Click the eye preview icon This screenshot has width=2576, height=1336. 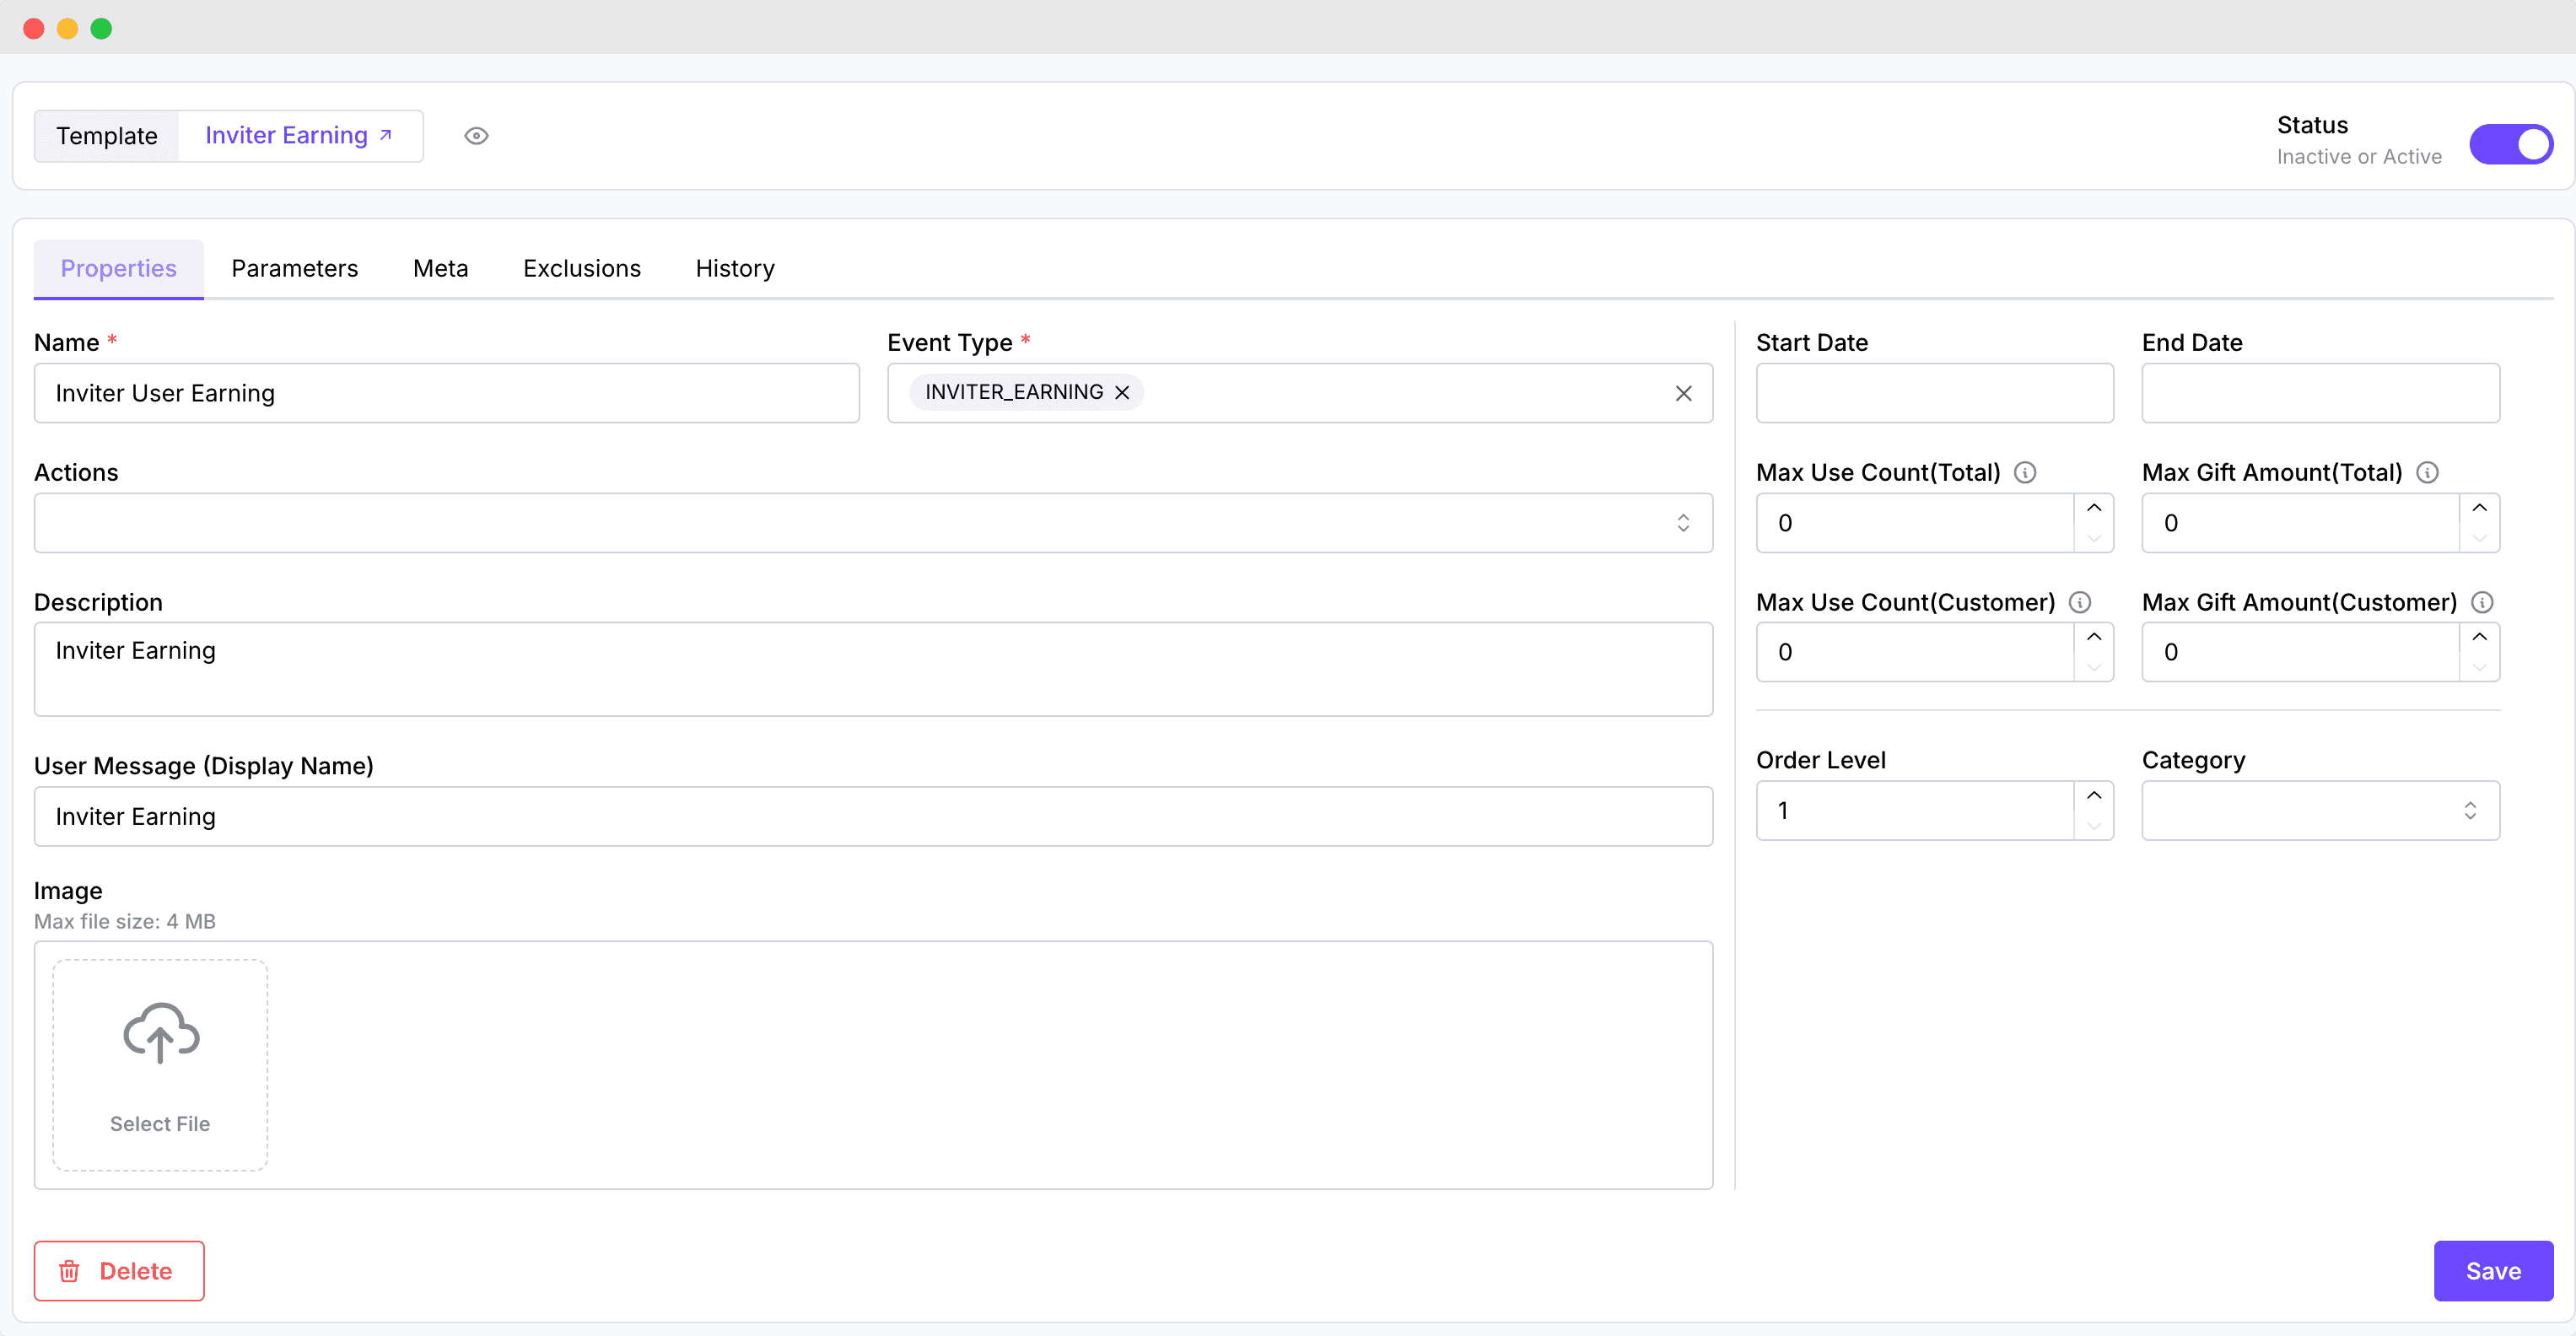click(x=476, y=136)
